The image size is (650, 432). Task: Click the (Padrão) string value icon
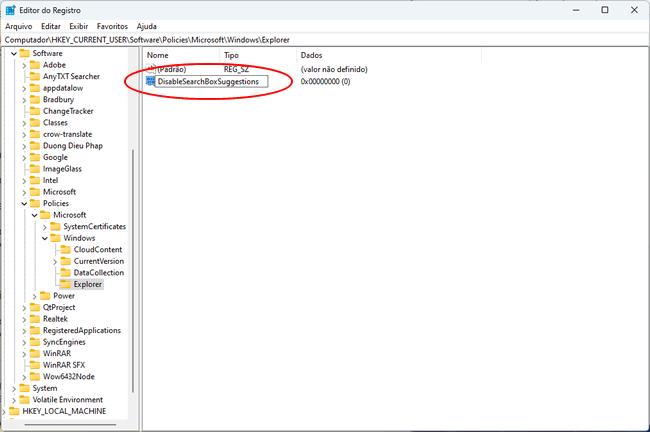[151, 68]
